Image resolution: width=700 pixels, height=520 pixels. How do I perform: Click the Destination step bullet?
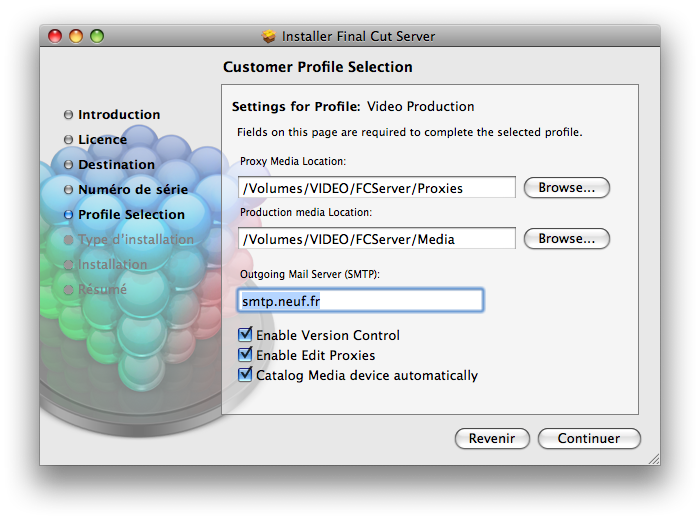click(x=68, y=165)
